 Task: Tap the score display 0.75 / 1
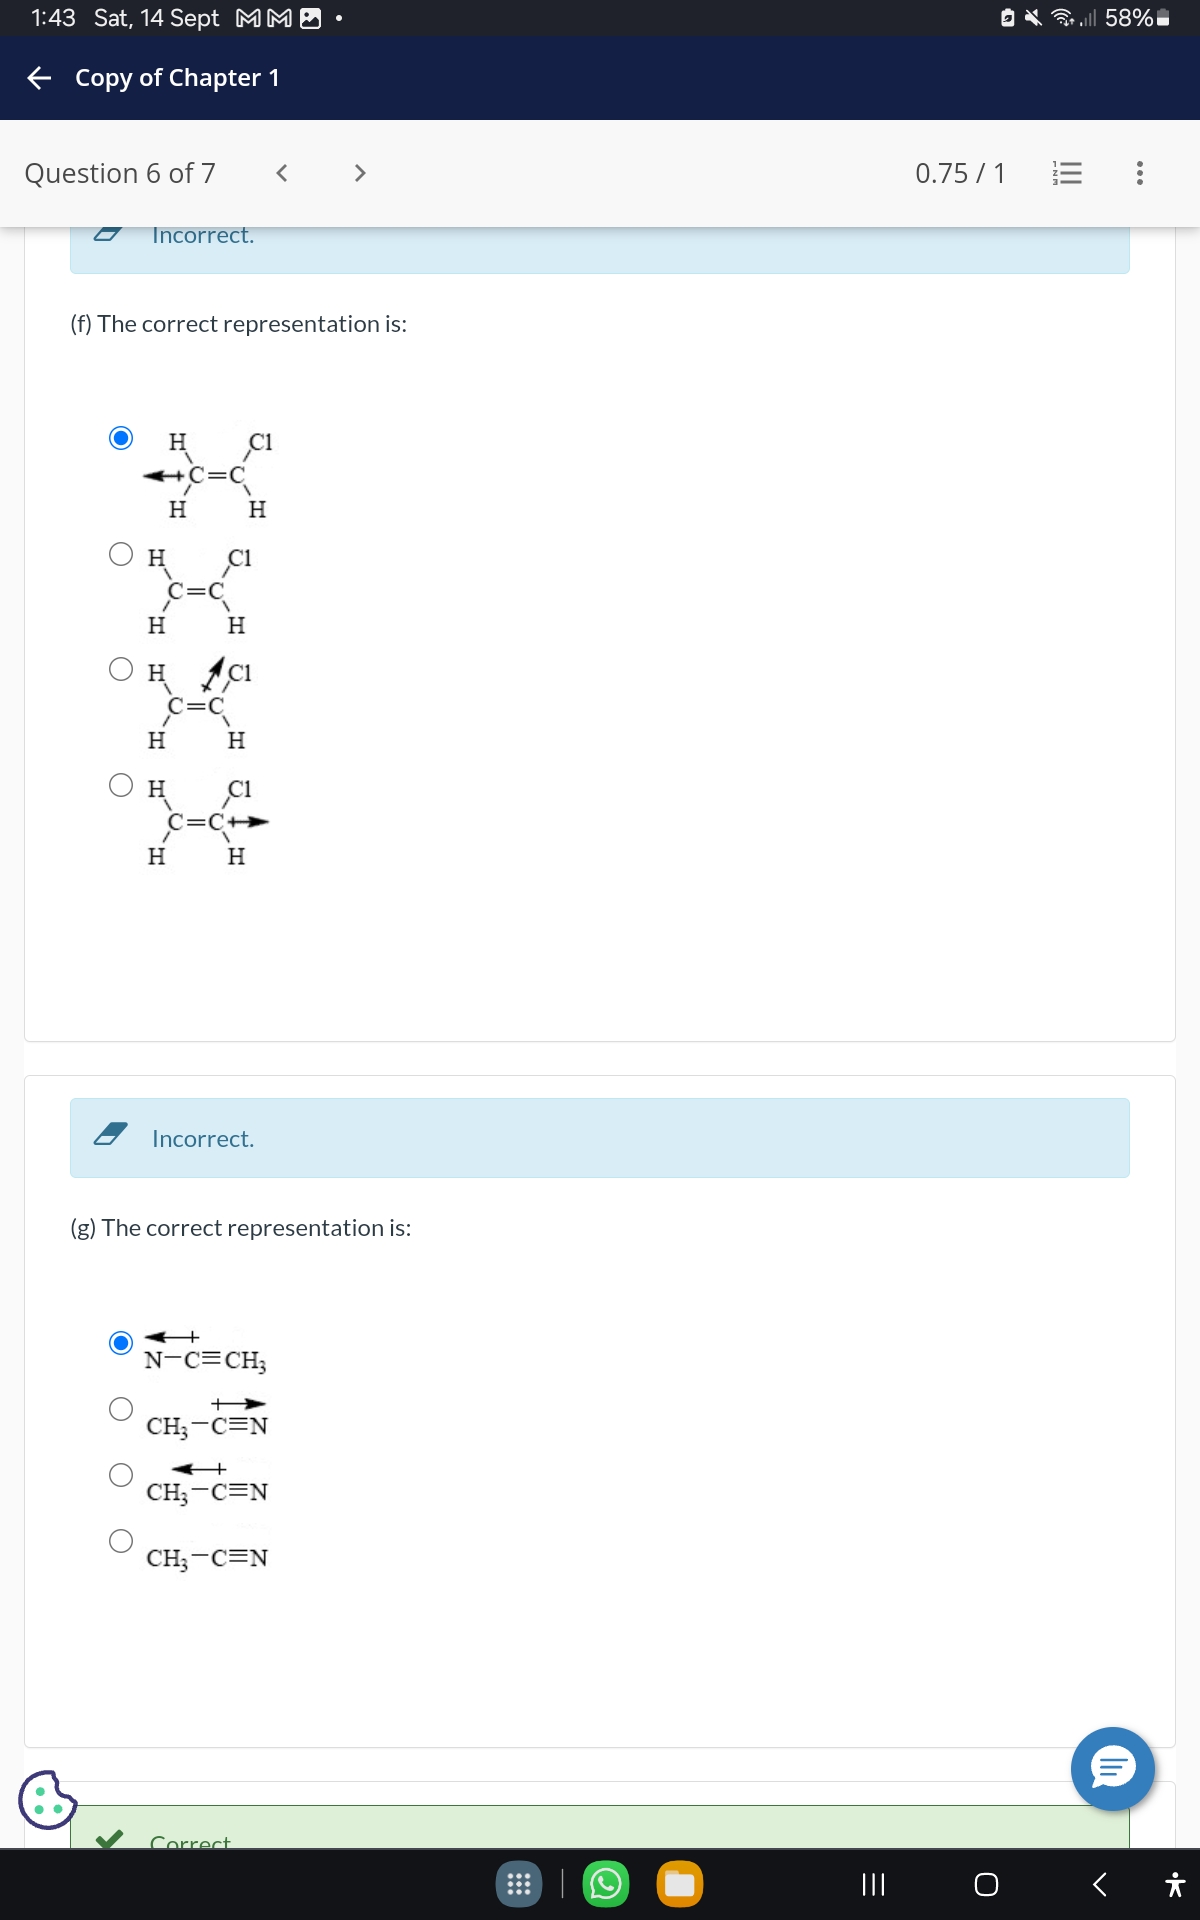[960, 173]
